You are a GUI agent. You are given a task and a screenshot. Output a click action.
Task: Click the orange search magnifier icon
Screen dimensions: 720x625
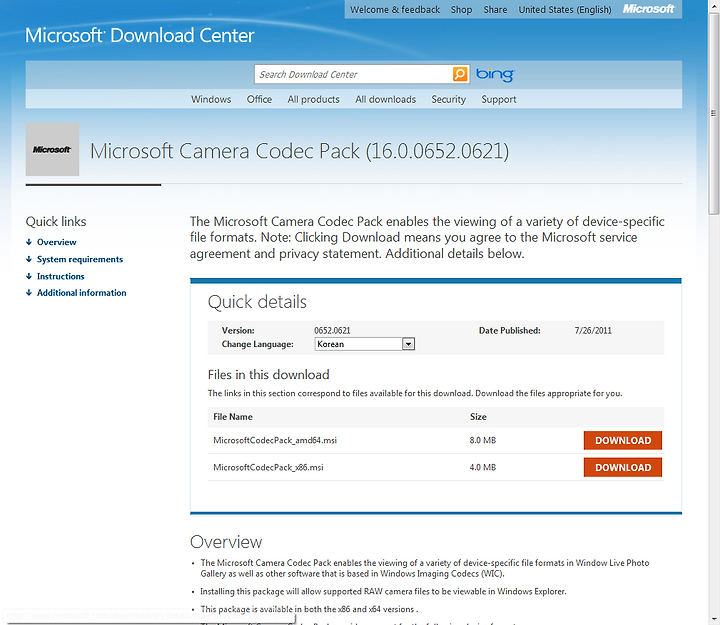[x=460, y=74]
